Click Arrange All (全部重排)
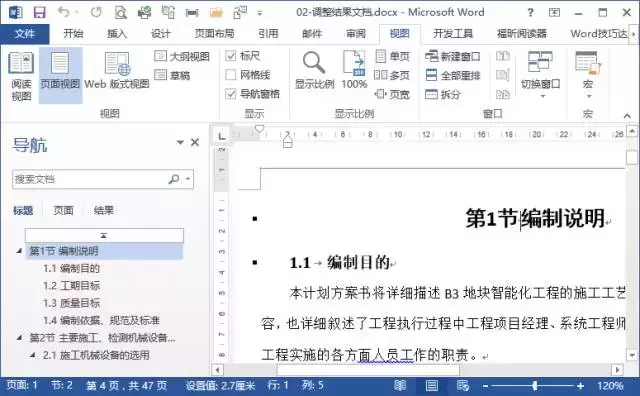 coord(452,75)
